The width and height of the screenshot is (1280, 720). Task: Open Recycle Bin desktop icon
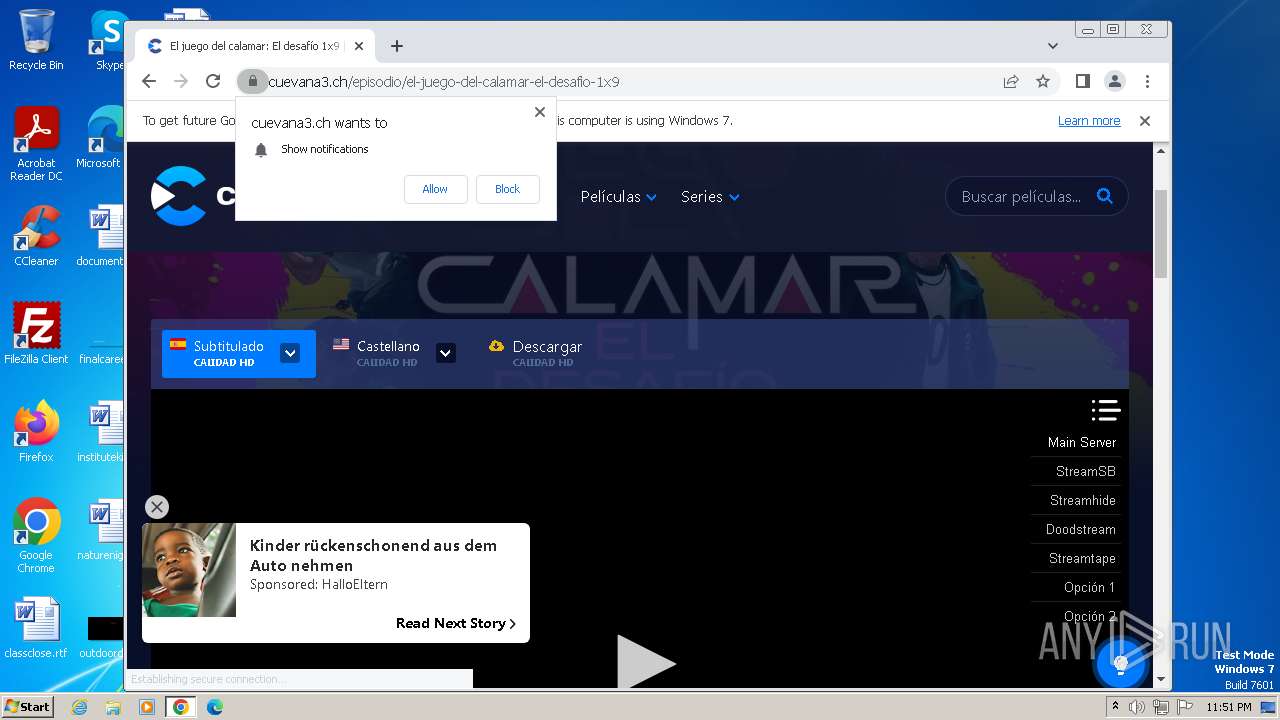(x=36, y=39)
